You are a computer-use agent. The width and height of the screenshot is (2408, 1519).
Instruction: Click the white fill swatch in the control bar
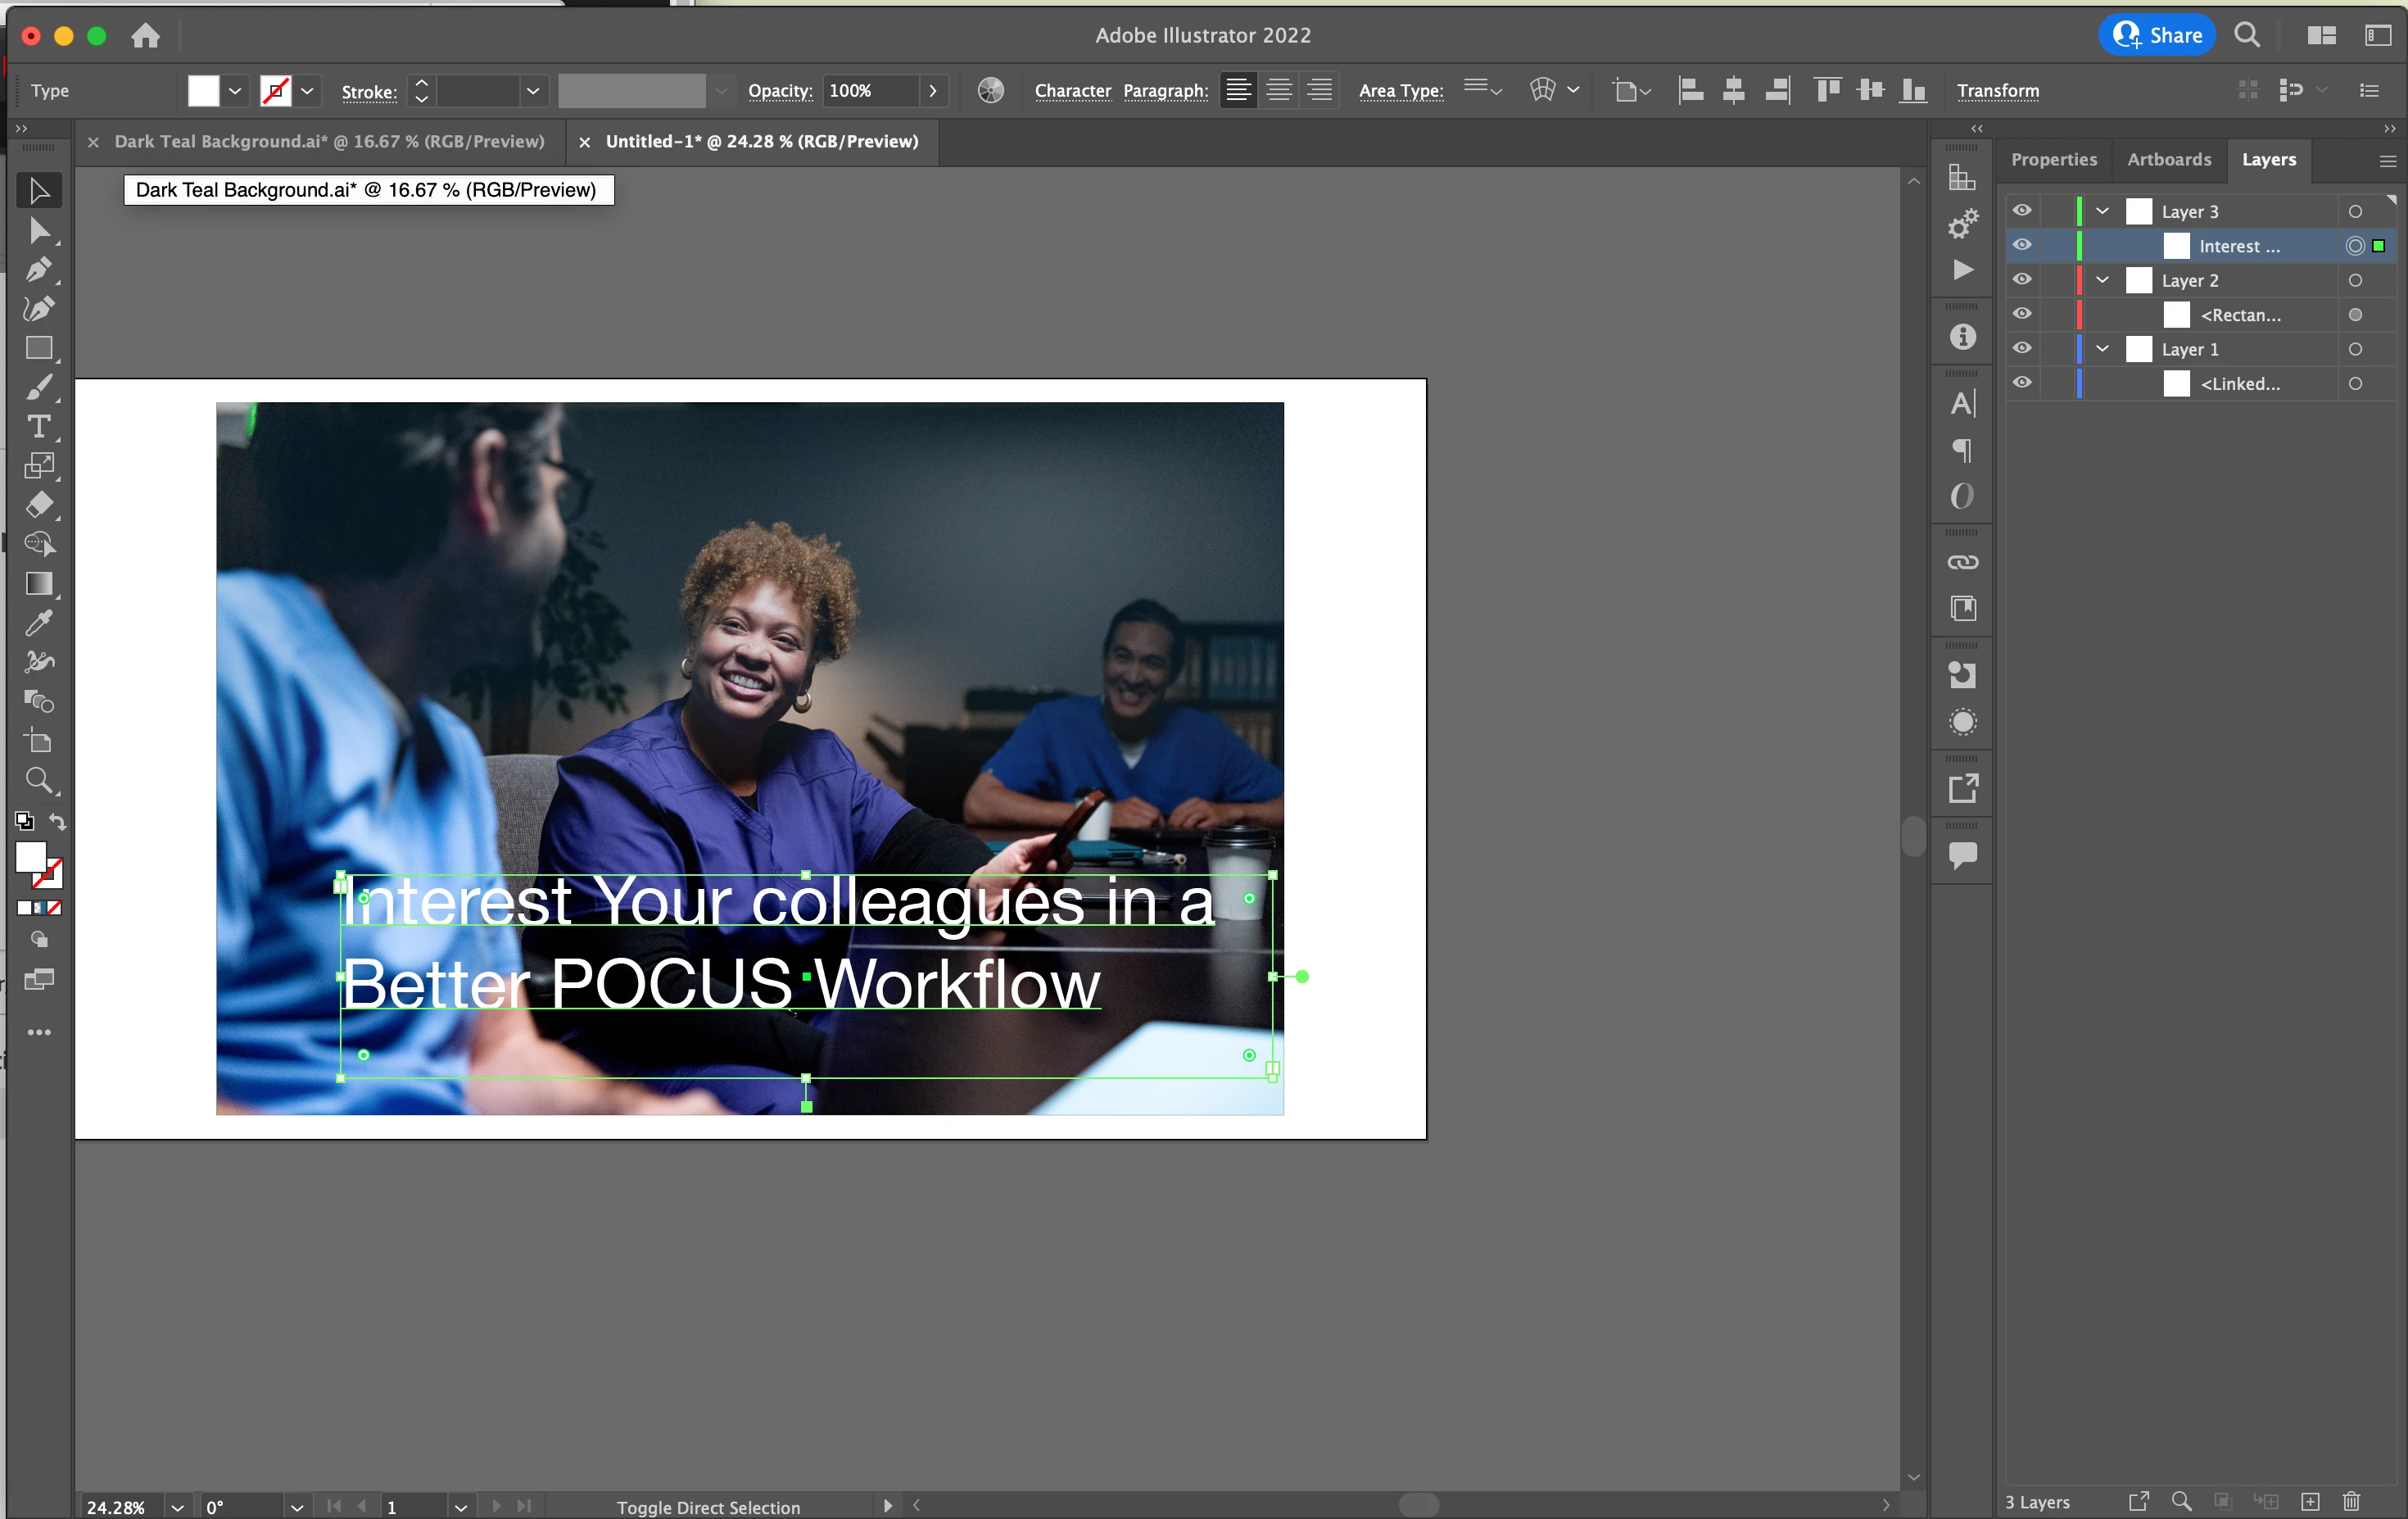[x=203, y=91]
